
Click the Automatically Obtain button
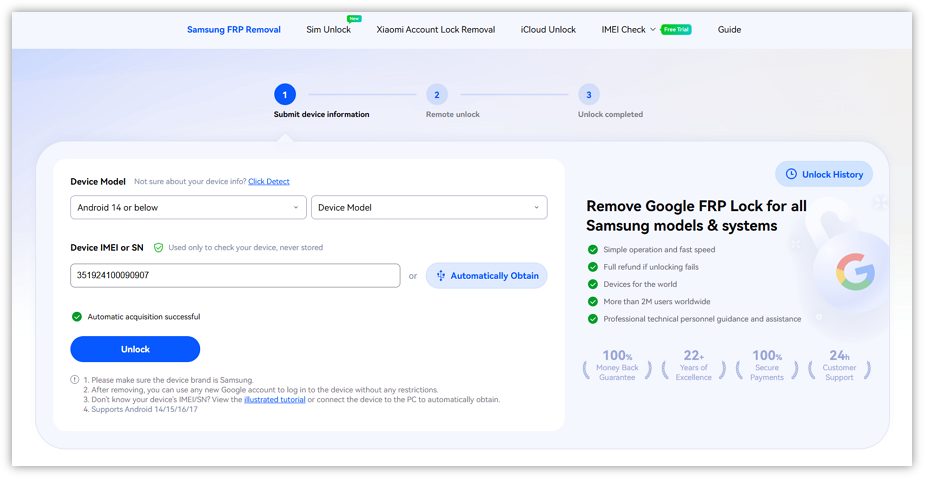[x=487, y=275]
